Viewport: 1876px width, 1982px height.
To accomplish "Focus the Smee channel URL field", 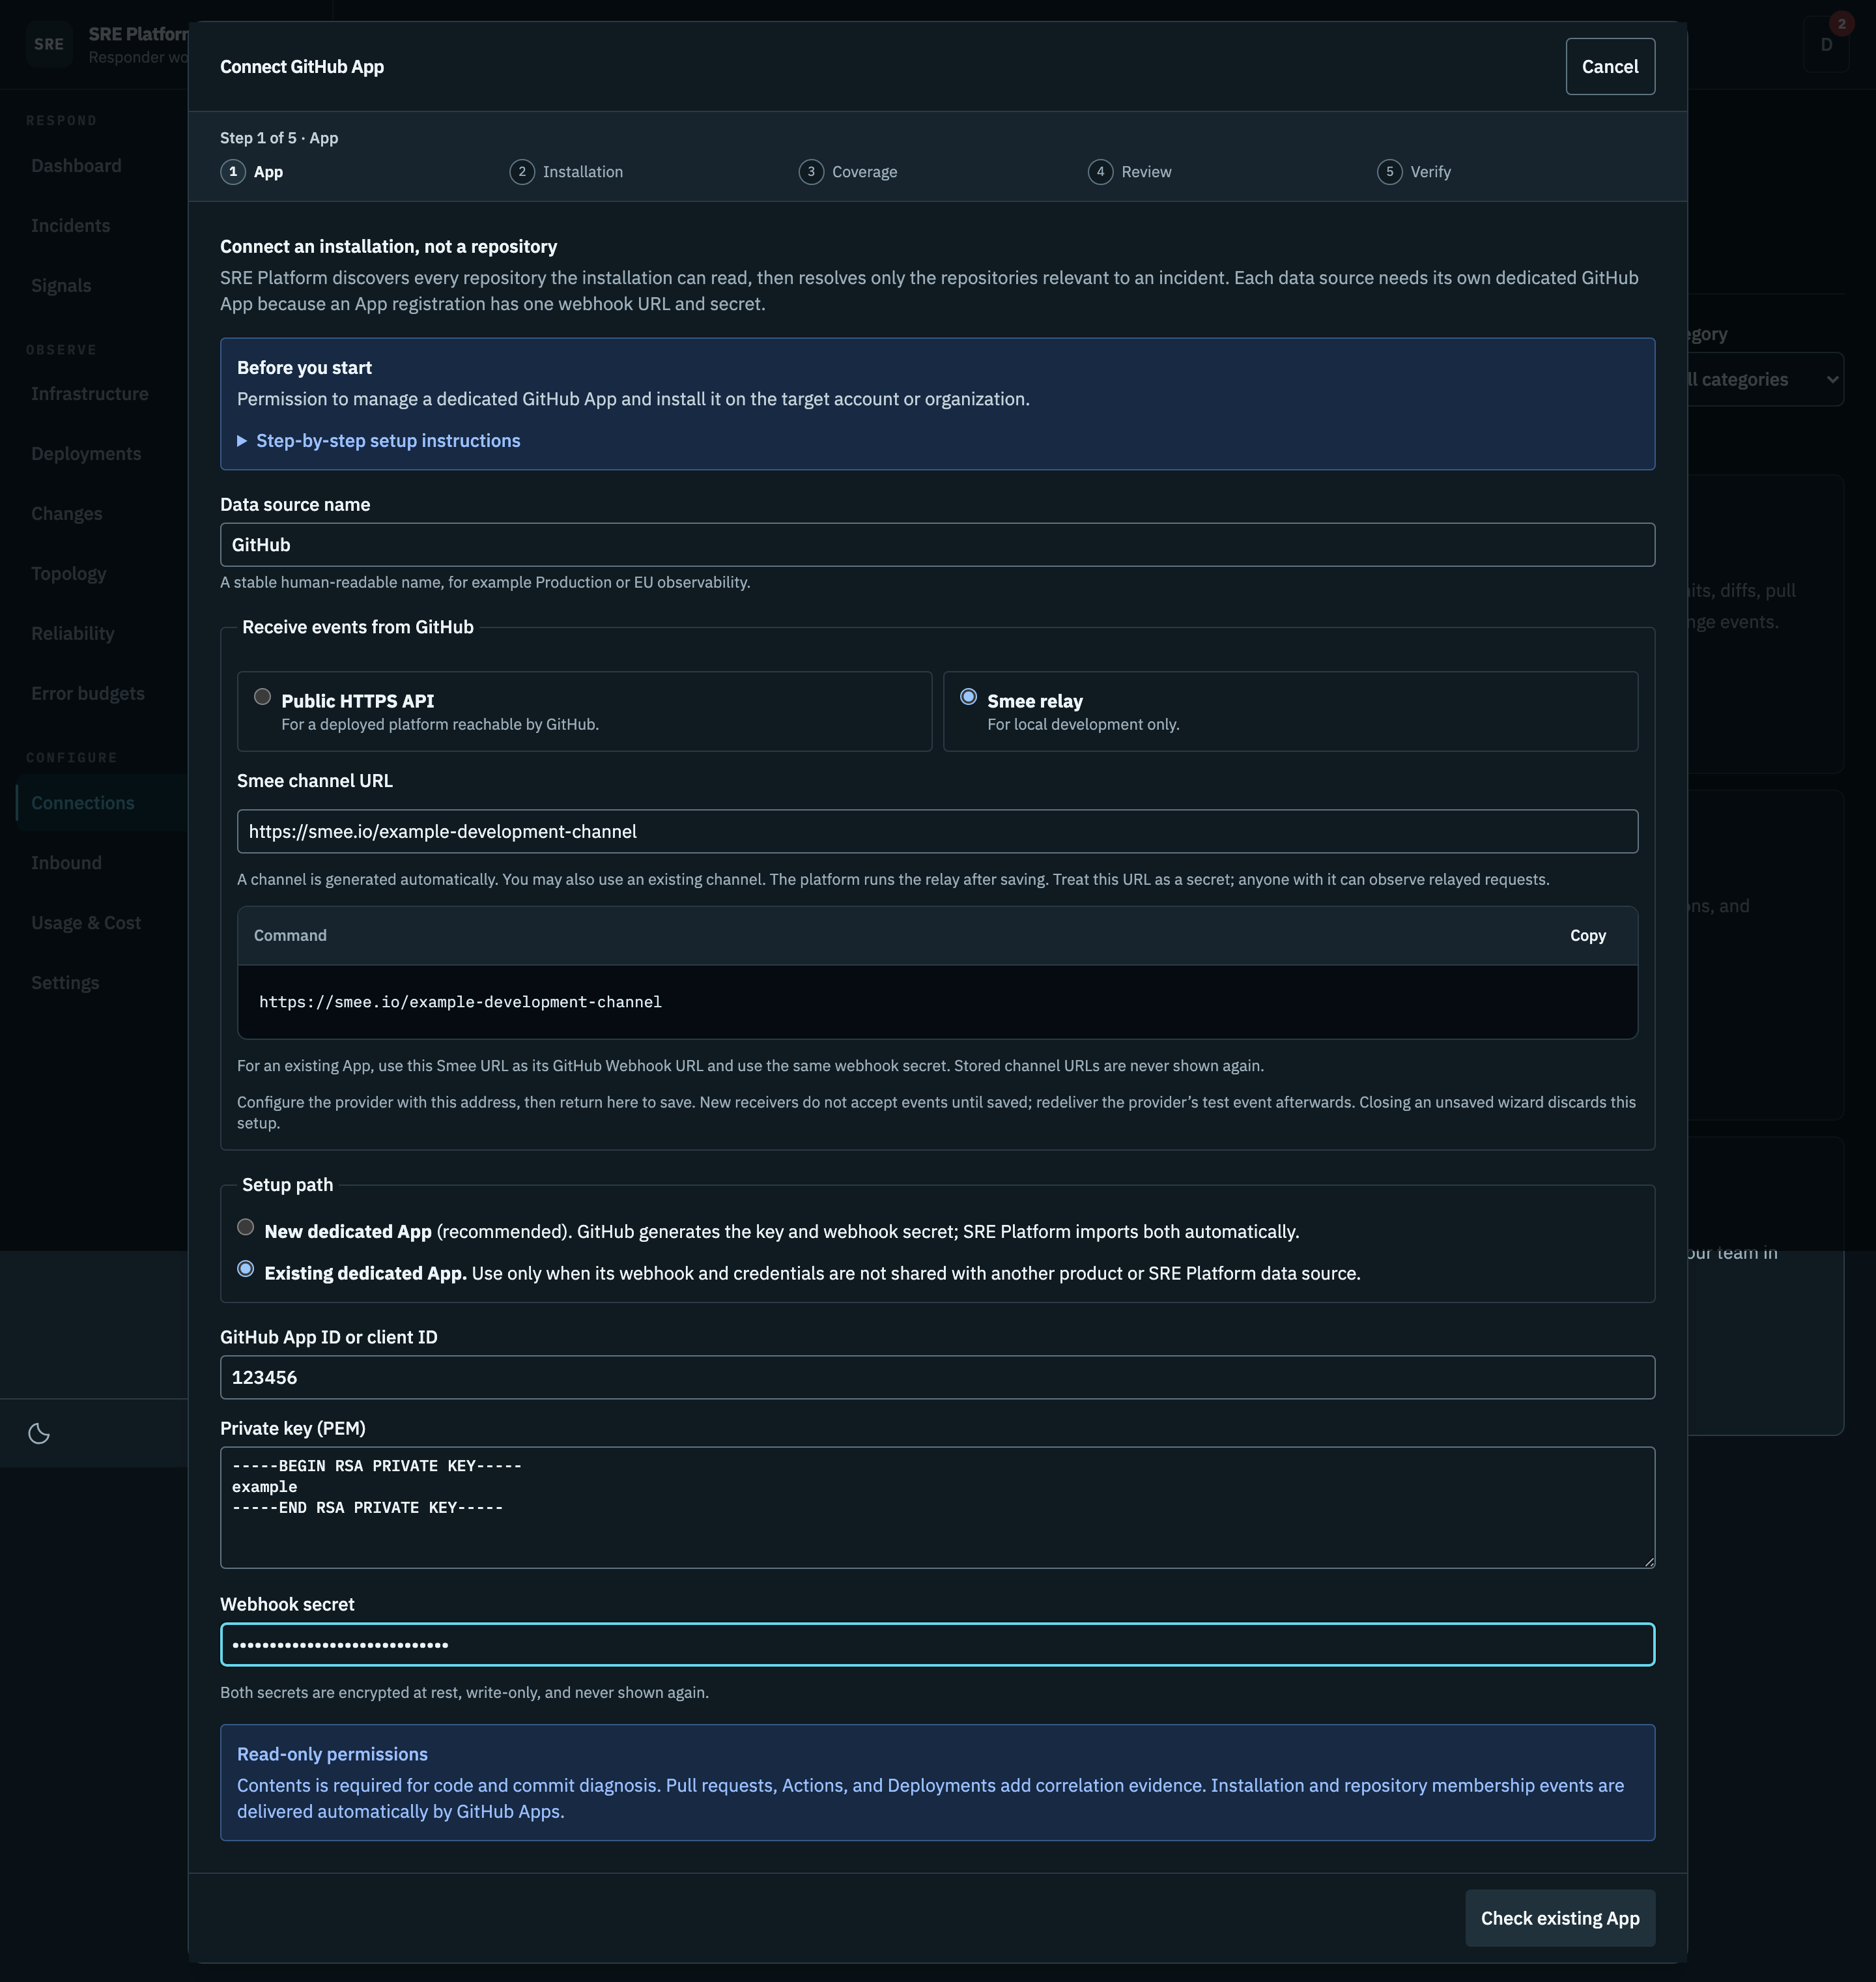I will [937, 832].
